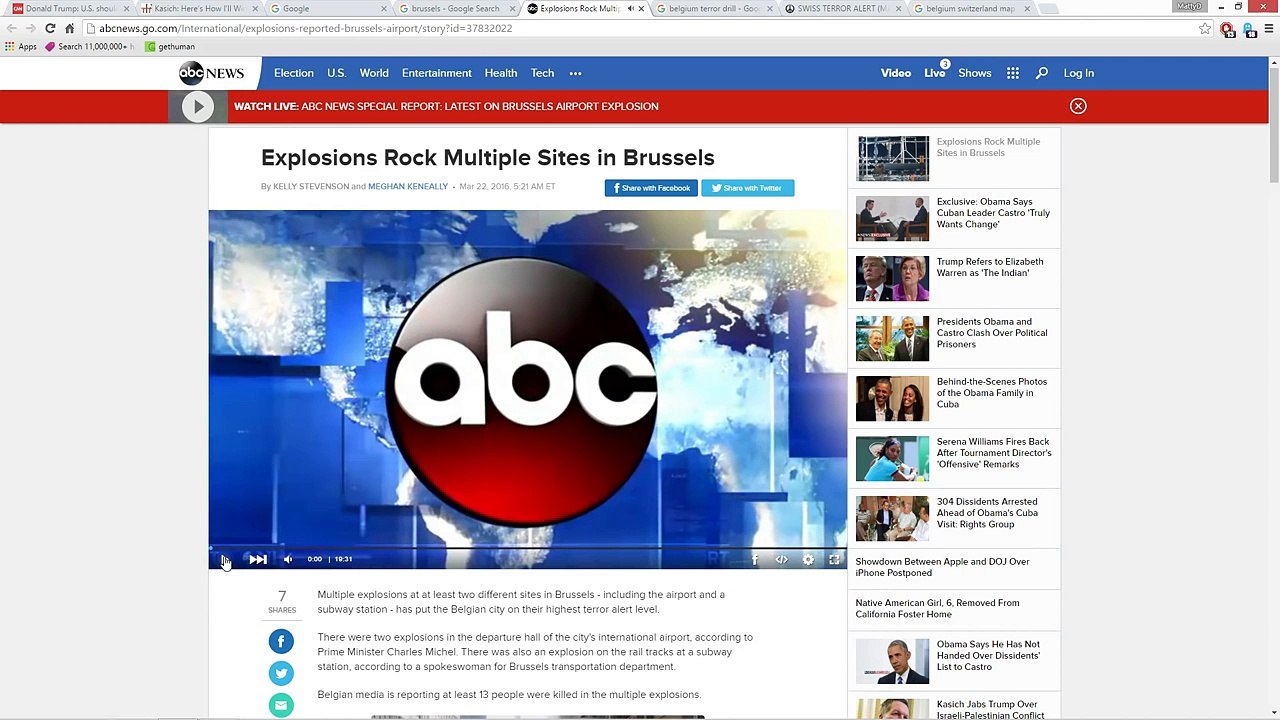Open the red ad-blocker extension icon
This screenshot has height=720, width=1280.
pos(1227,29)
